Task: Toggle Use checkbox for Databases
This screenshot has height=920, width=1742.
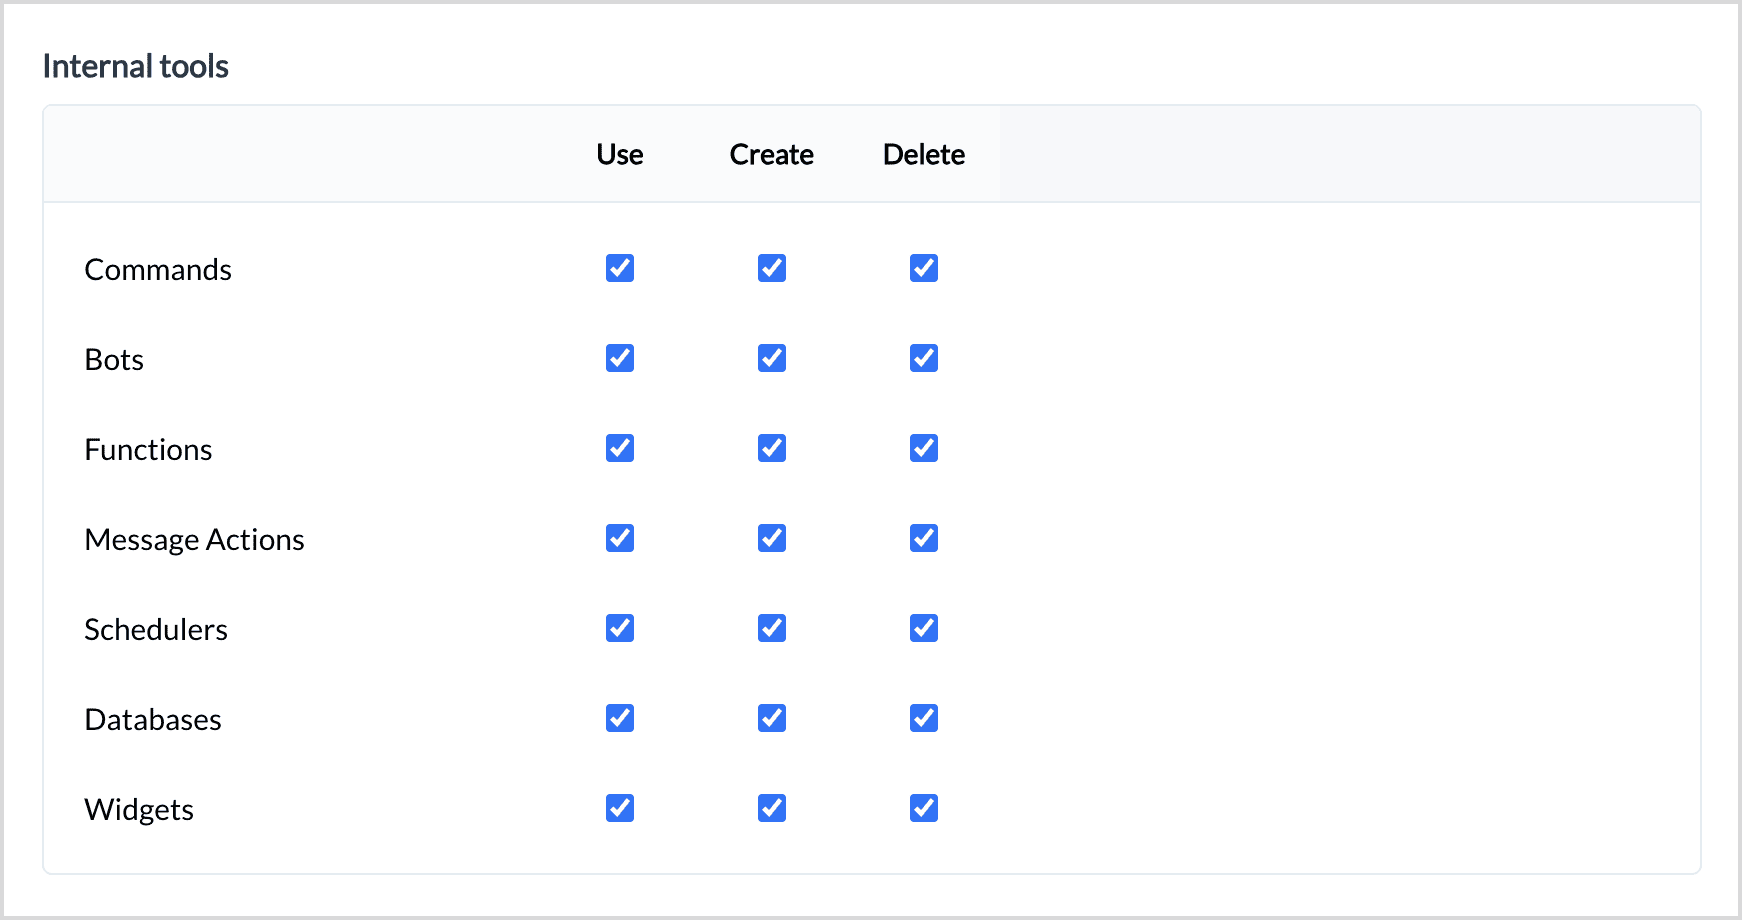Action: coord(620,718)
